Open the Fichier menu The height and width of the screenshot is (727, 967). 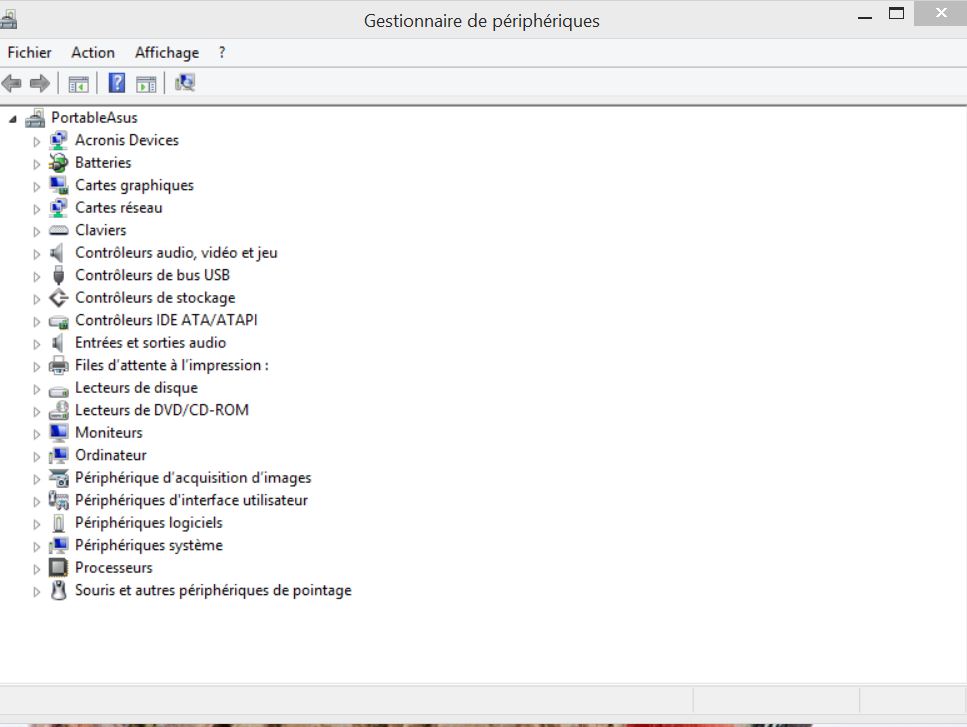coord(29,52)
